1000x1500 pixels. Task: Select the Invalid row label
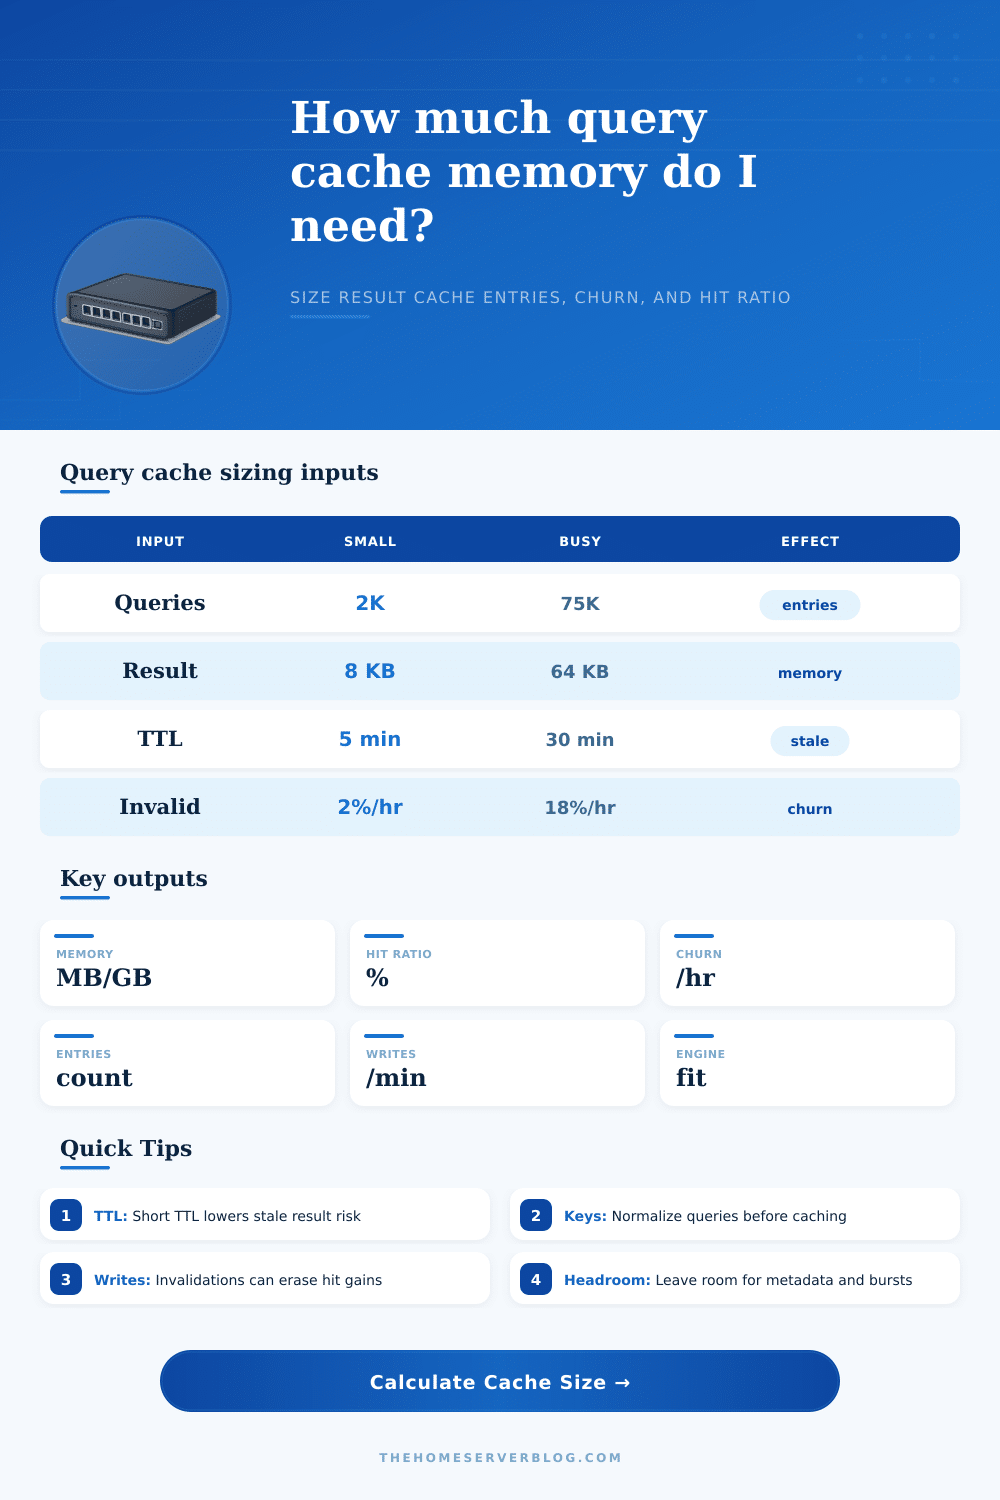pyautogui.click(x=160, y=807)
